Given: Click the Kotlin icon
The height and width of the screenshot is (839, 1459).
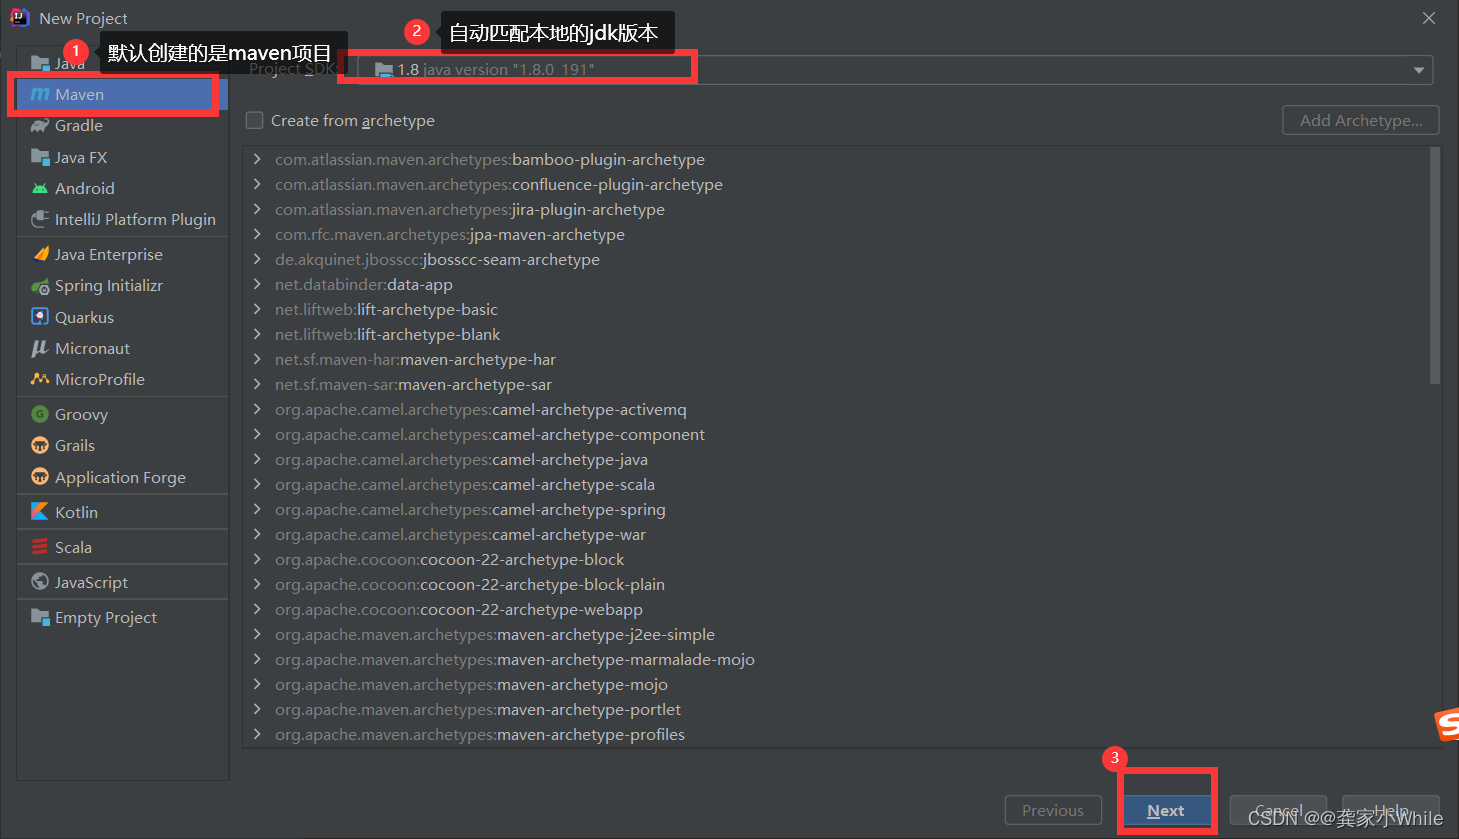Looking at the screenshot, I should tap(40, 512).
